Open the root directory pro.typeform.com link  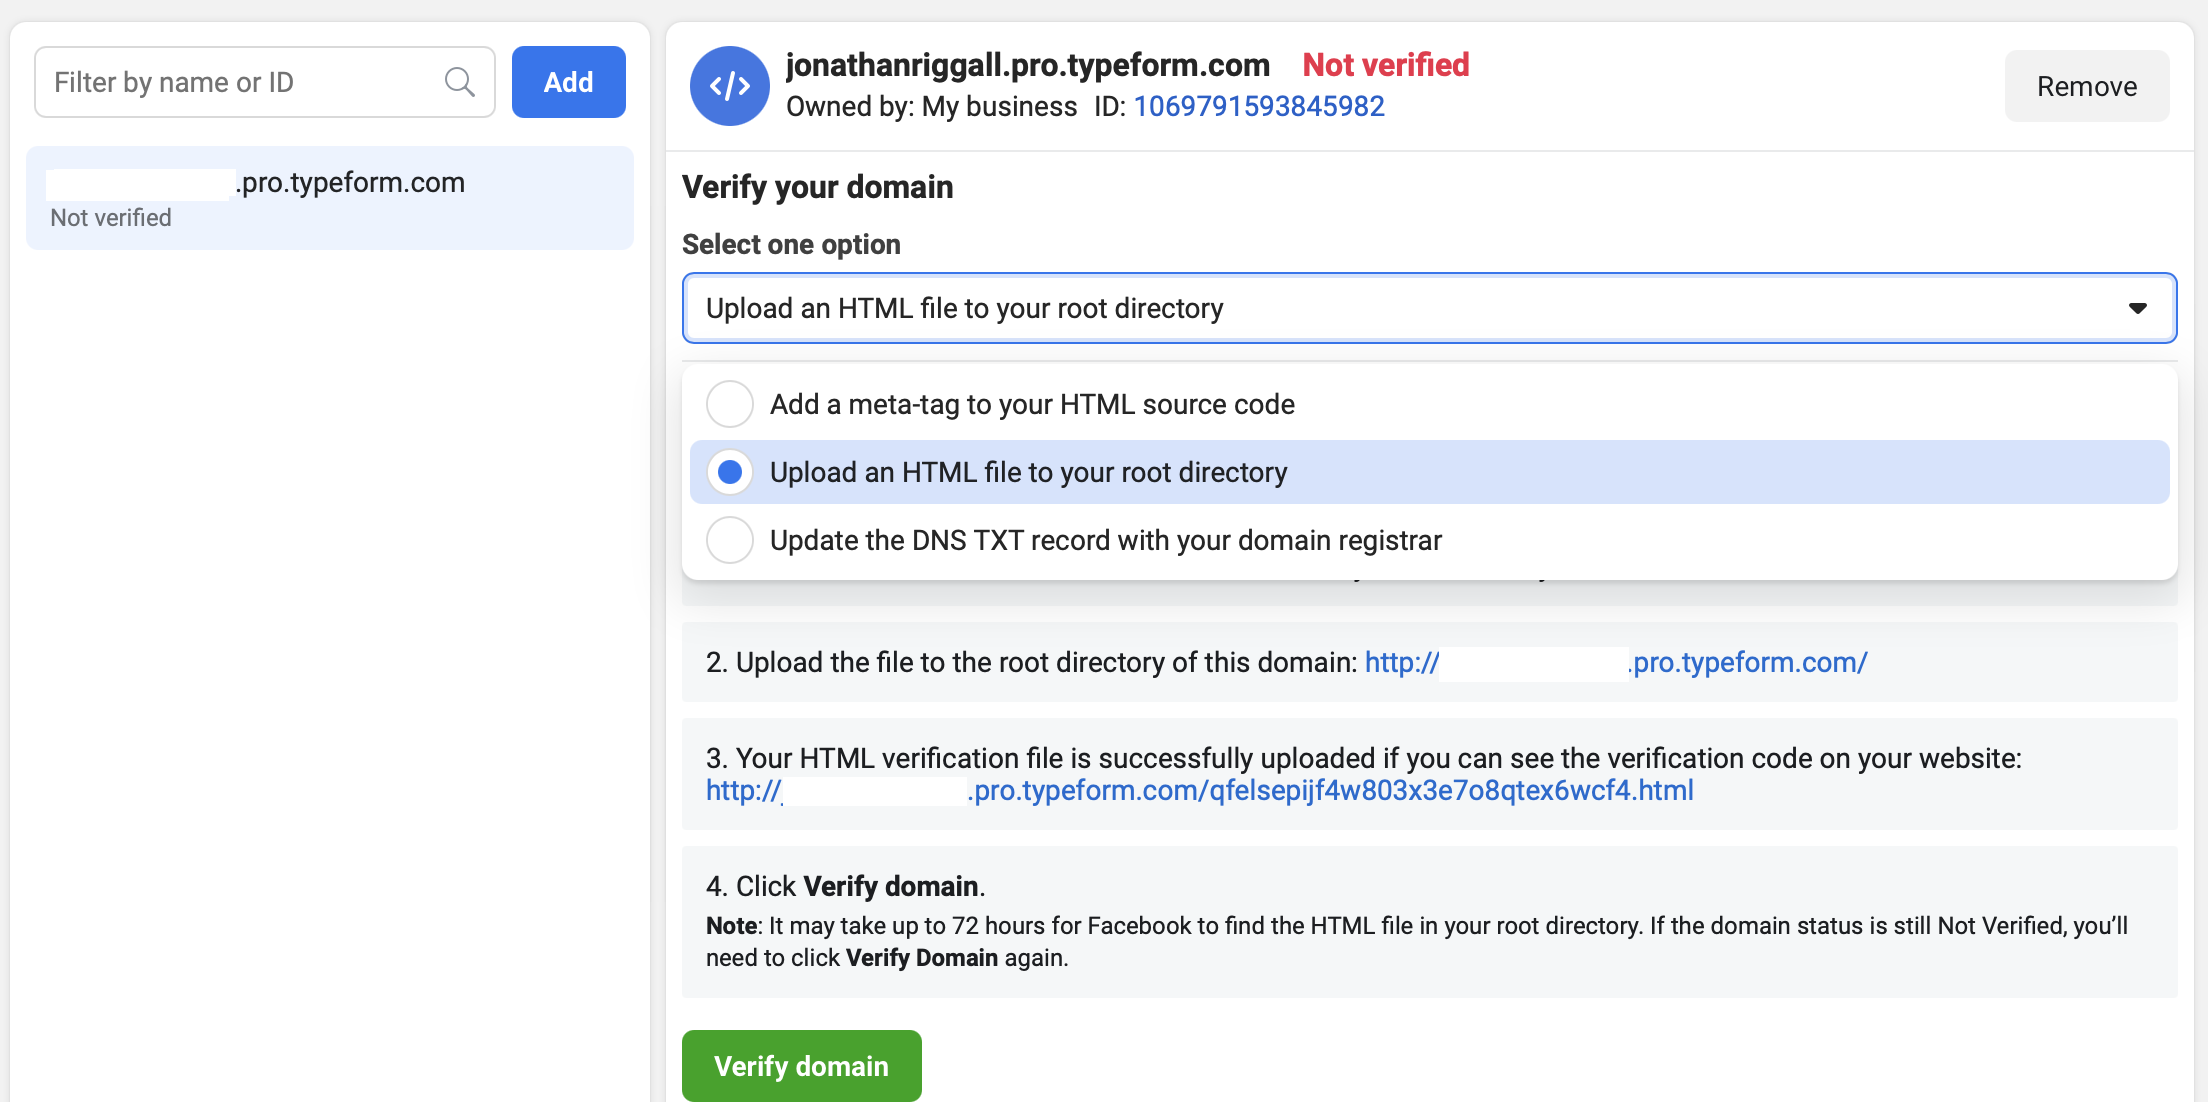[x=1616, y=662]
